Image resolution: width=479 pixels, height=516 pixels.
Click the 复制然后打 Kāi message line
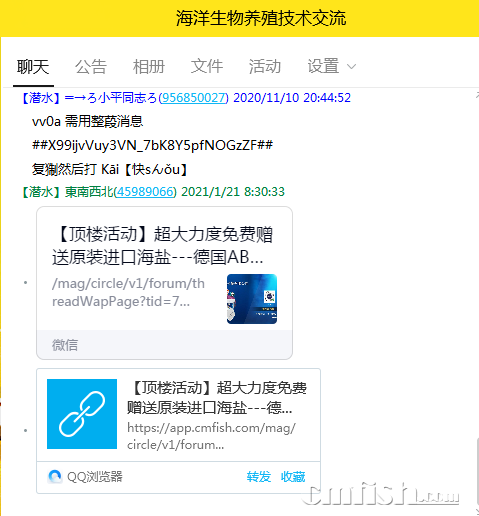pos(109,169)
